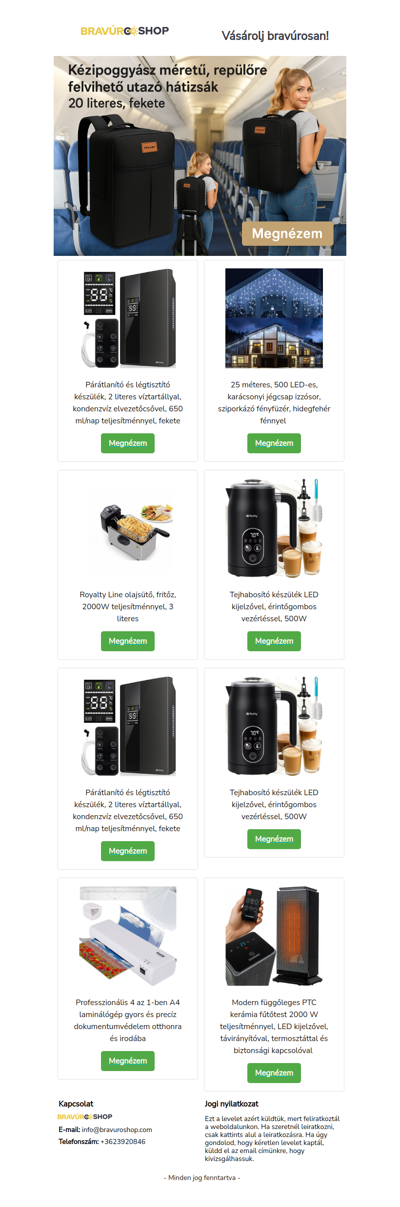Image resolution: width=400 pixels, height=1207 pixels.
Task: Open the backpack offer via the banner's Megnézem button
Action: pyautogui.click(x=287, y=233)
